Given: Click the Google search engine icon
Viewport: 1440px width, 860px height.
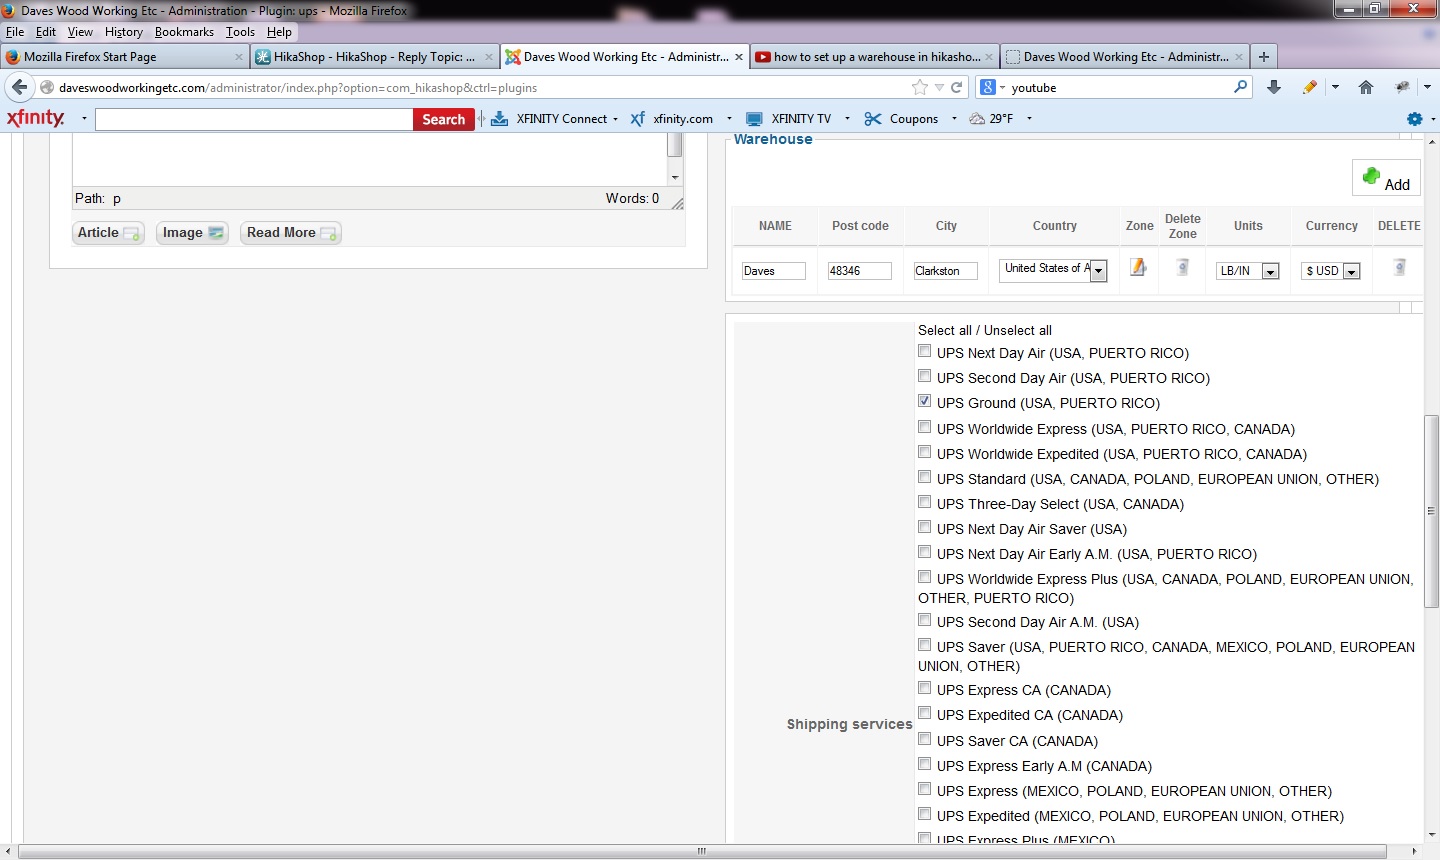Looking at the screenshot, I should tap(988, 87).
